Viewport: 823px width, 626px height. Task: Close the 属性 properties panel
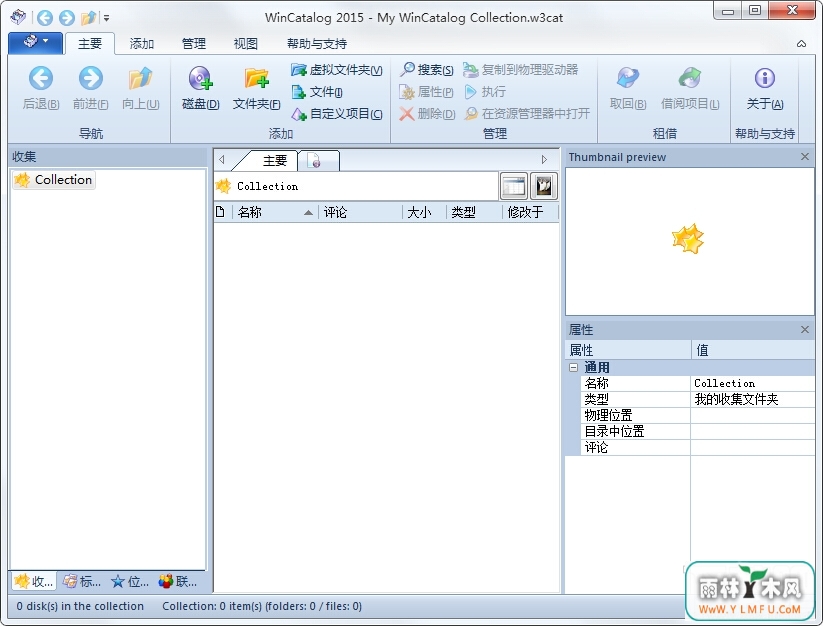[805, 329]
